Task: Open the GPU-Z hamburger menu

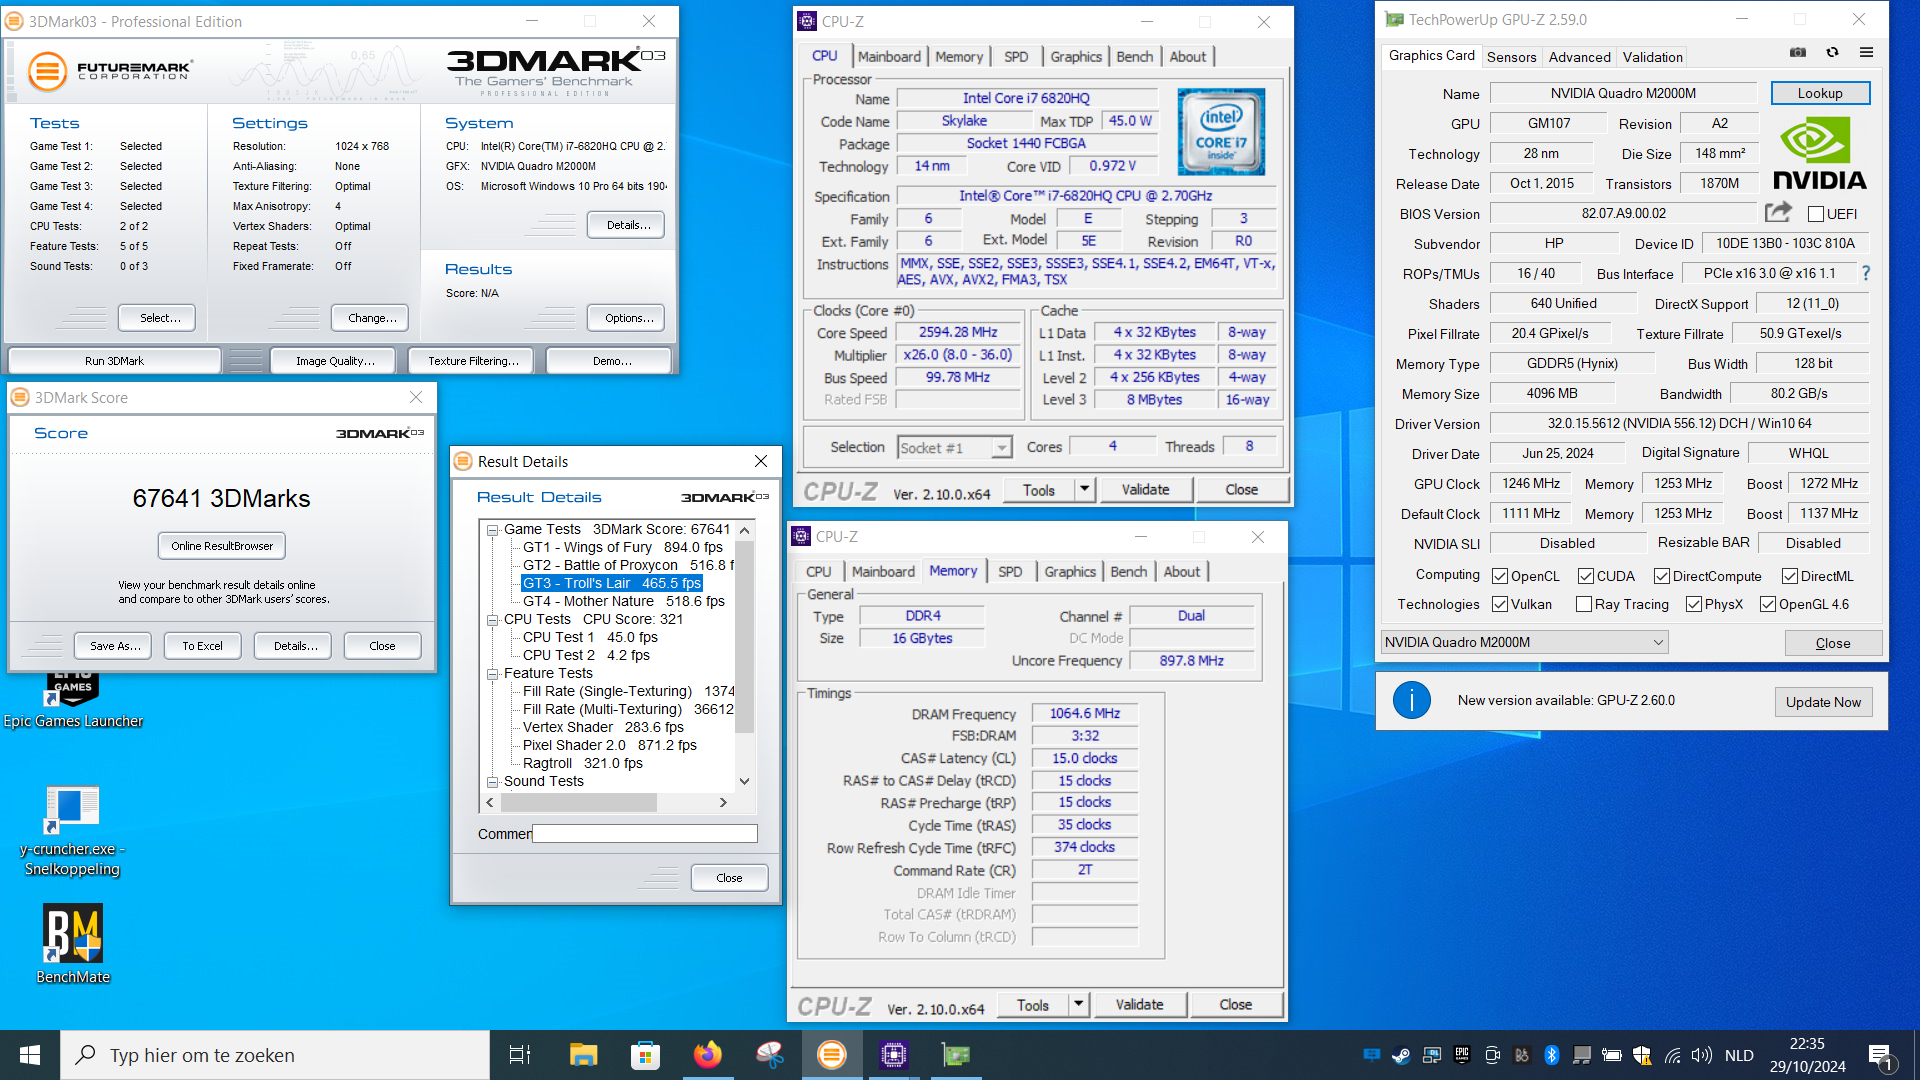Action: coord(1866,53)
